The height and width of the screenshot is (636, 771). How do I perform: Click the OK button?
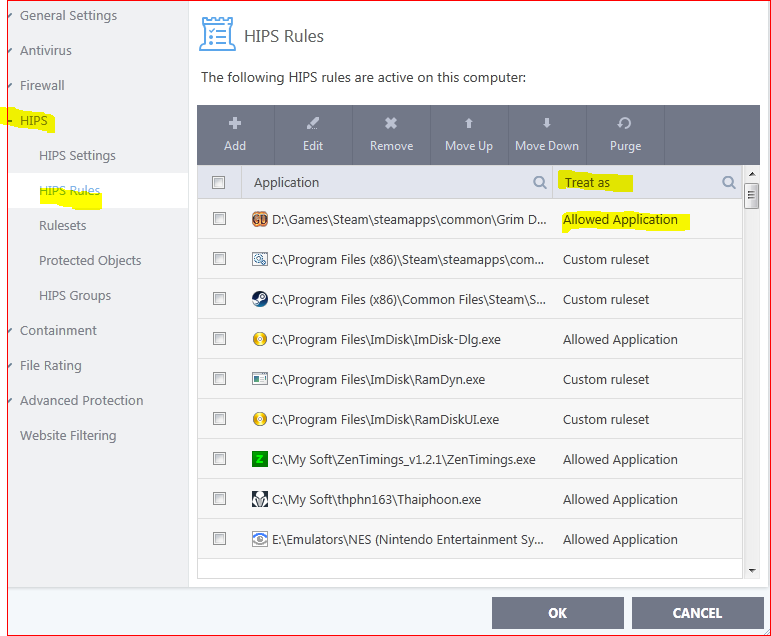click(557, 613)
